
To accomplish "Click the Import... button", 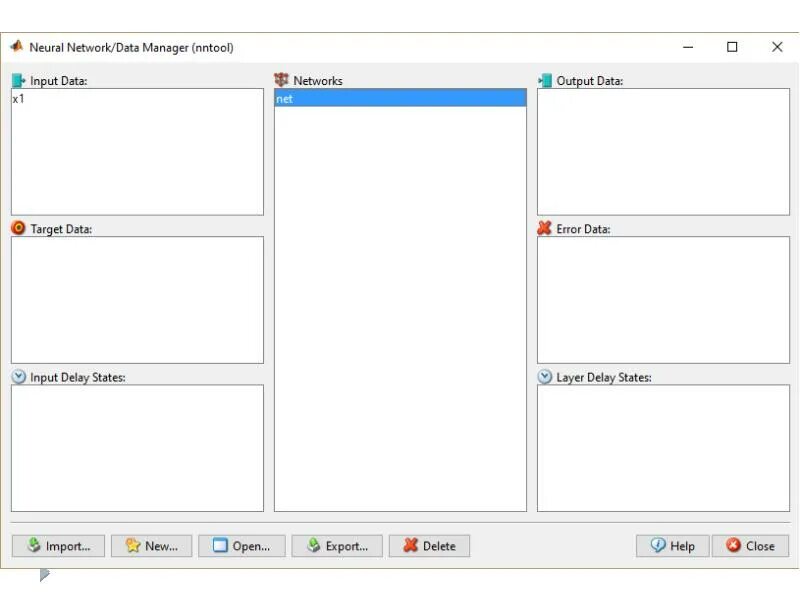I will click(58, 546).
